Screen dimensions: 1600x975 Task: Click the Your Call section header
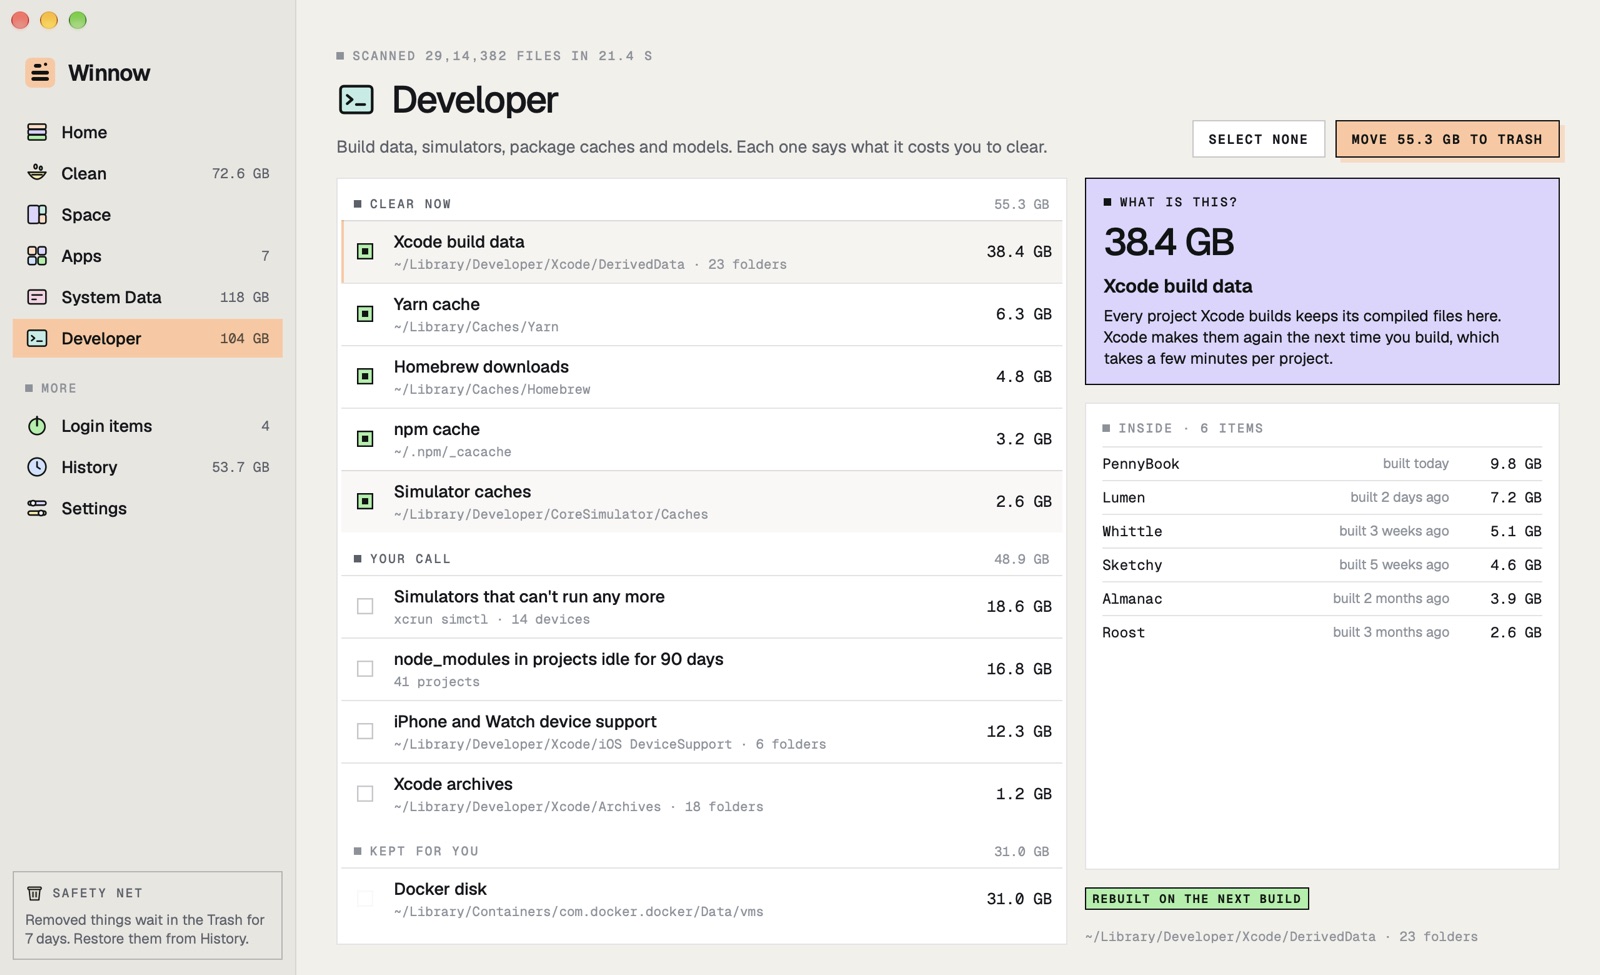[702, 559]
